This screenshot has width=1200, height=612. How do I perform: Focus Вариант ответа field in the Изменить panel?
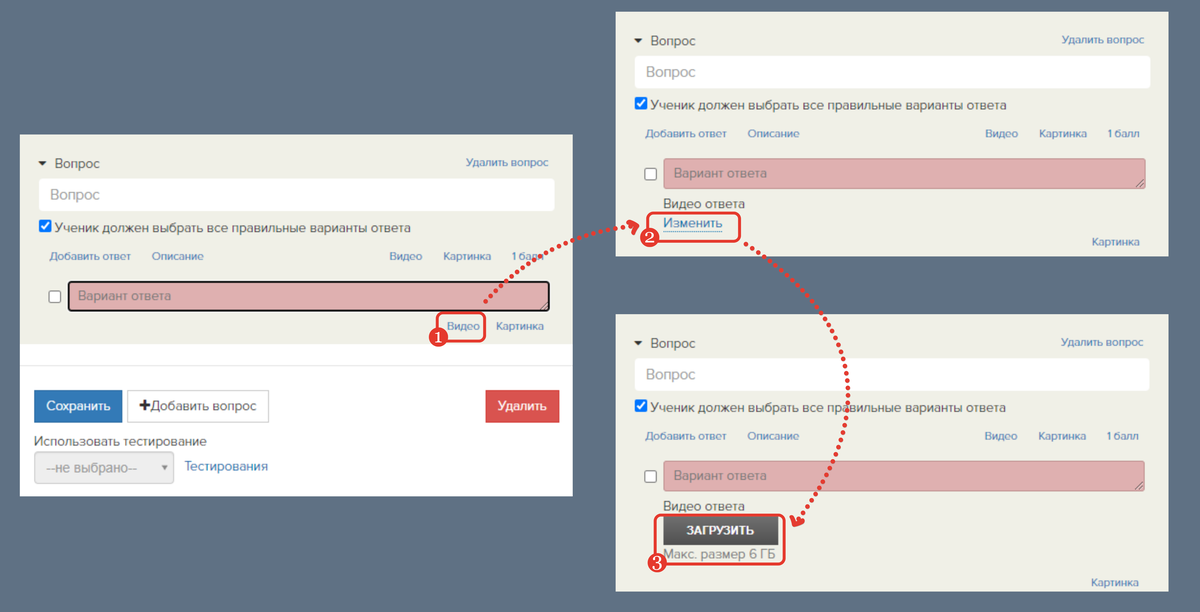point(904,173)
